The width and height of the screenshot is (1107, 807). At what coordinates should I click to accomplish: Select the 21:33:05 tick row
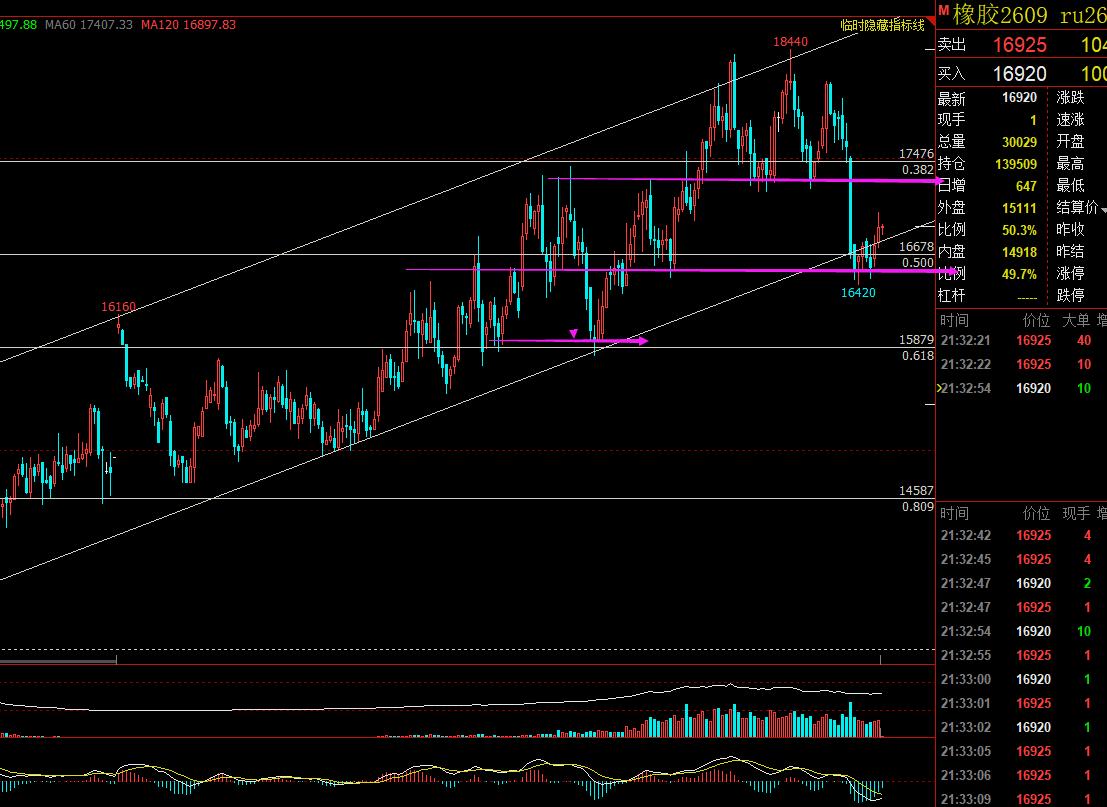point(1022,751)
